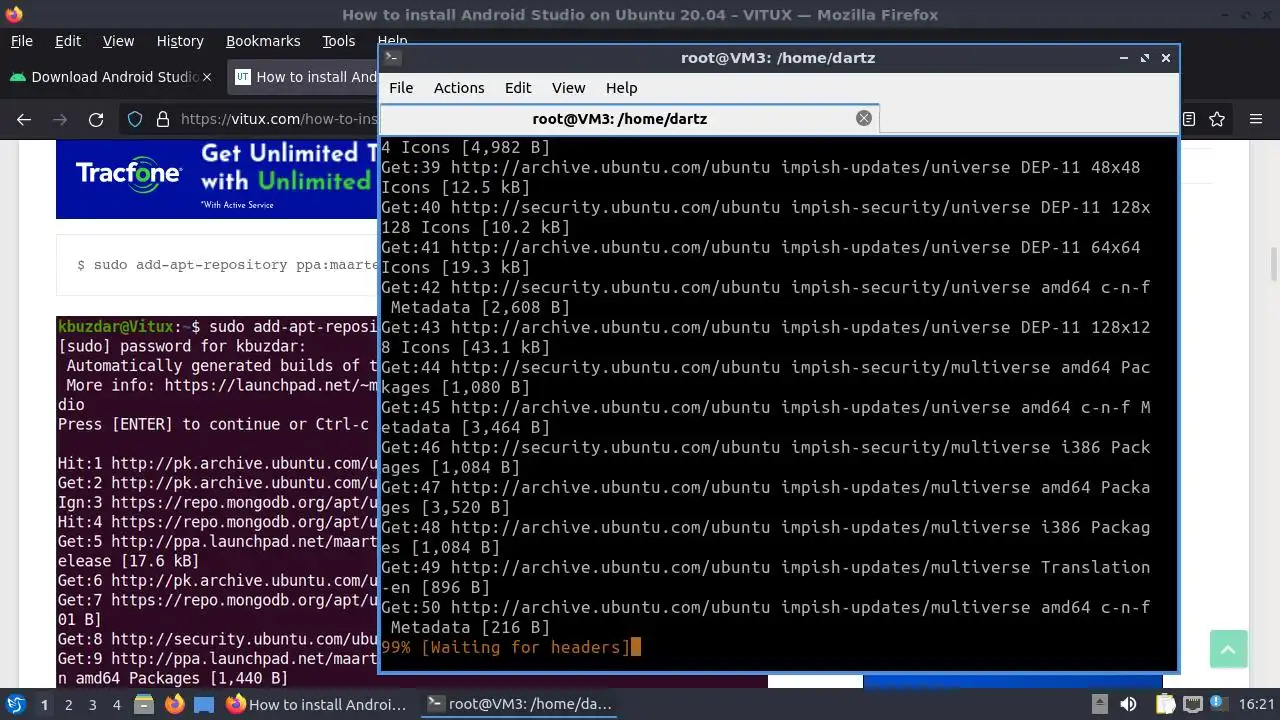Click the tracking protection shield icon
Image resolution: width=1280 pixels, height=720 pixels.
[x=135, y=119]
